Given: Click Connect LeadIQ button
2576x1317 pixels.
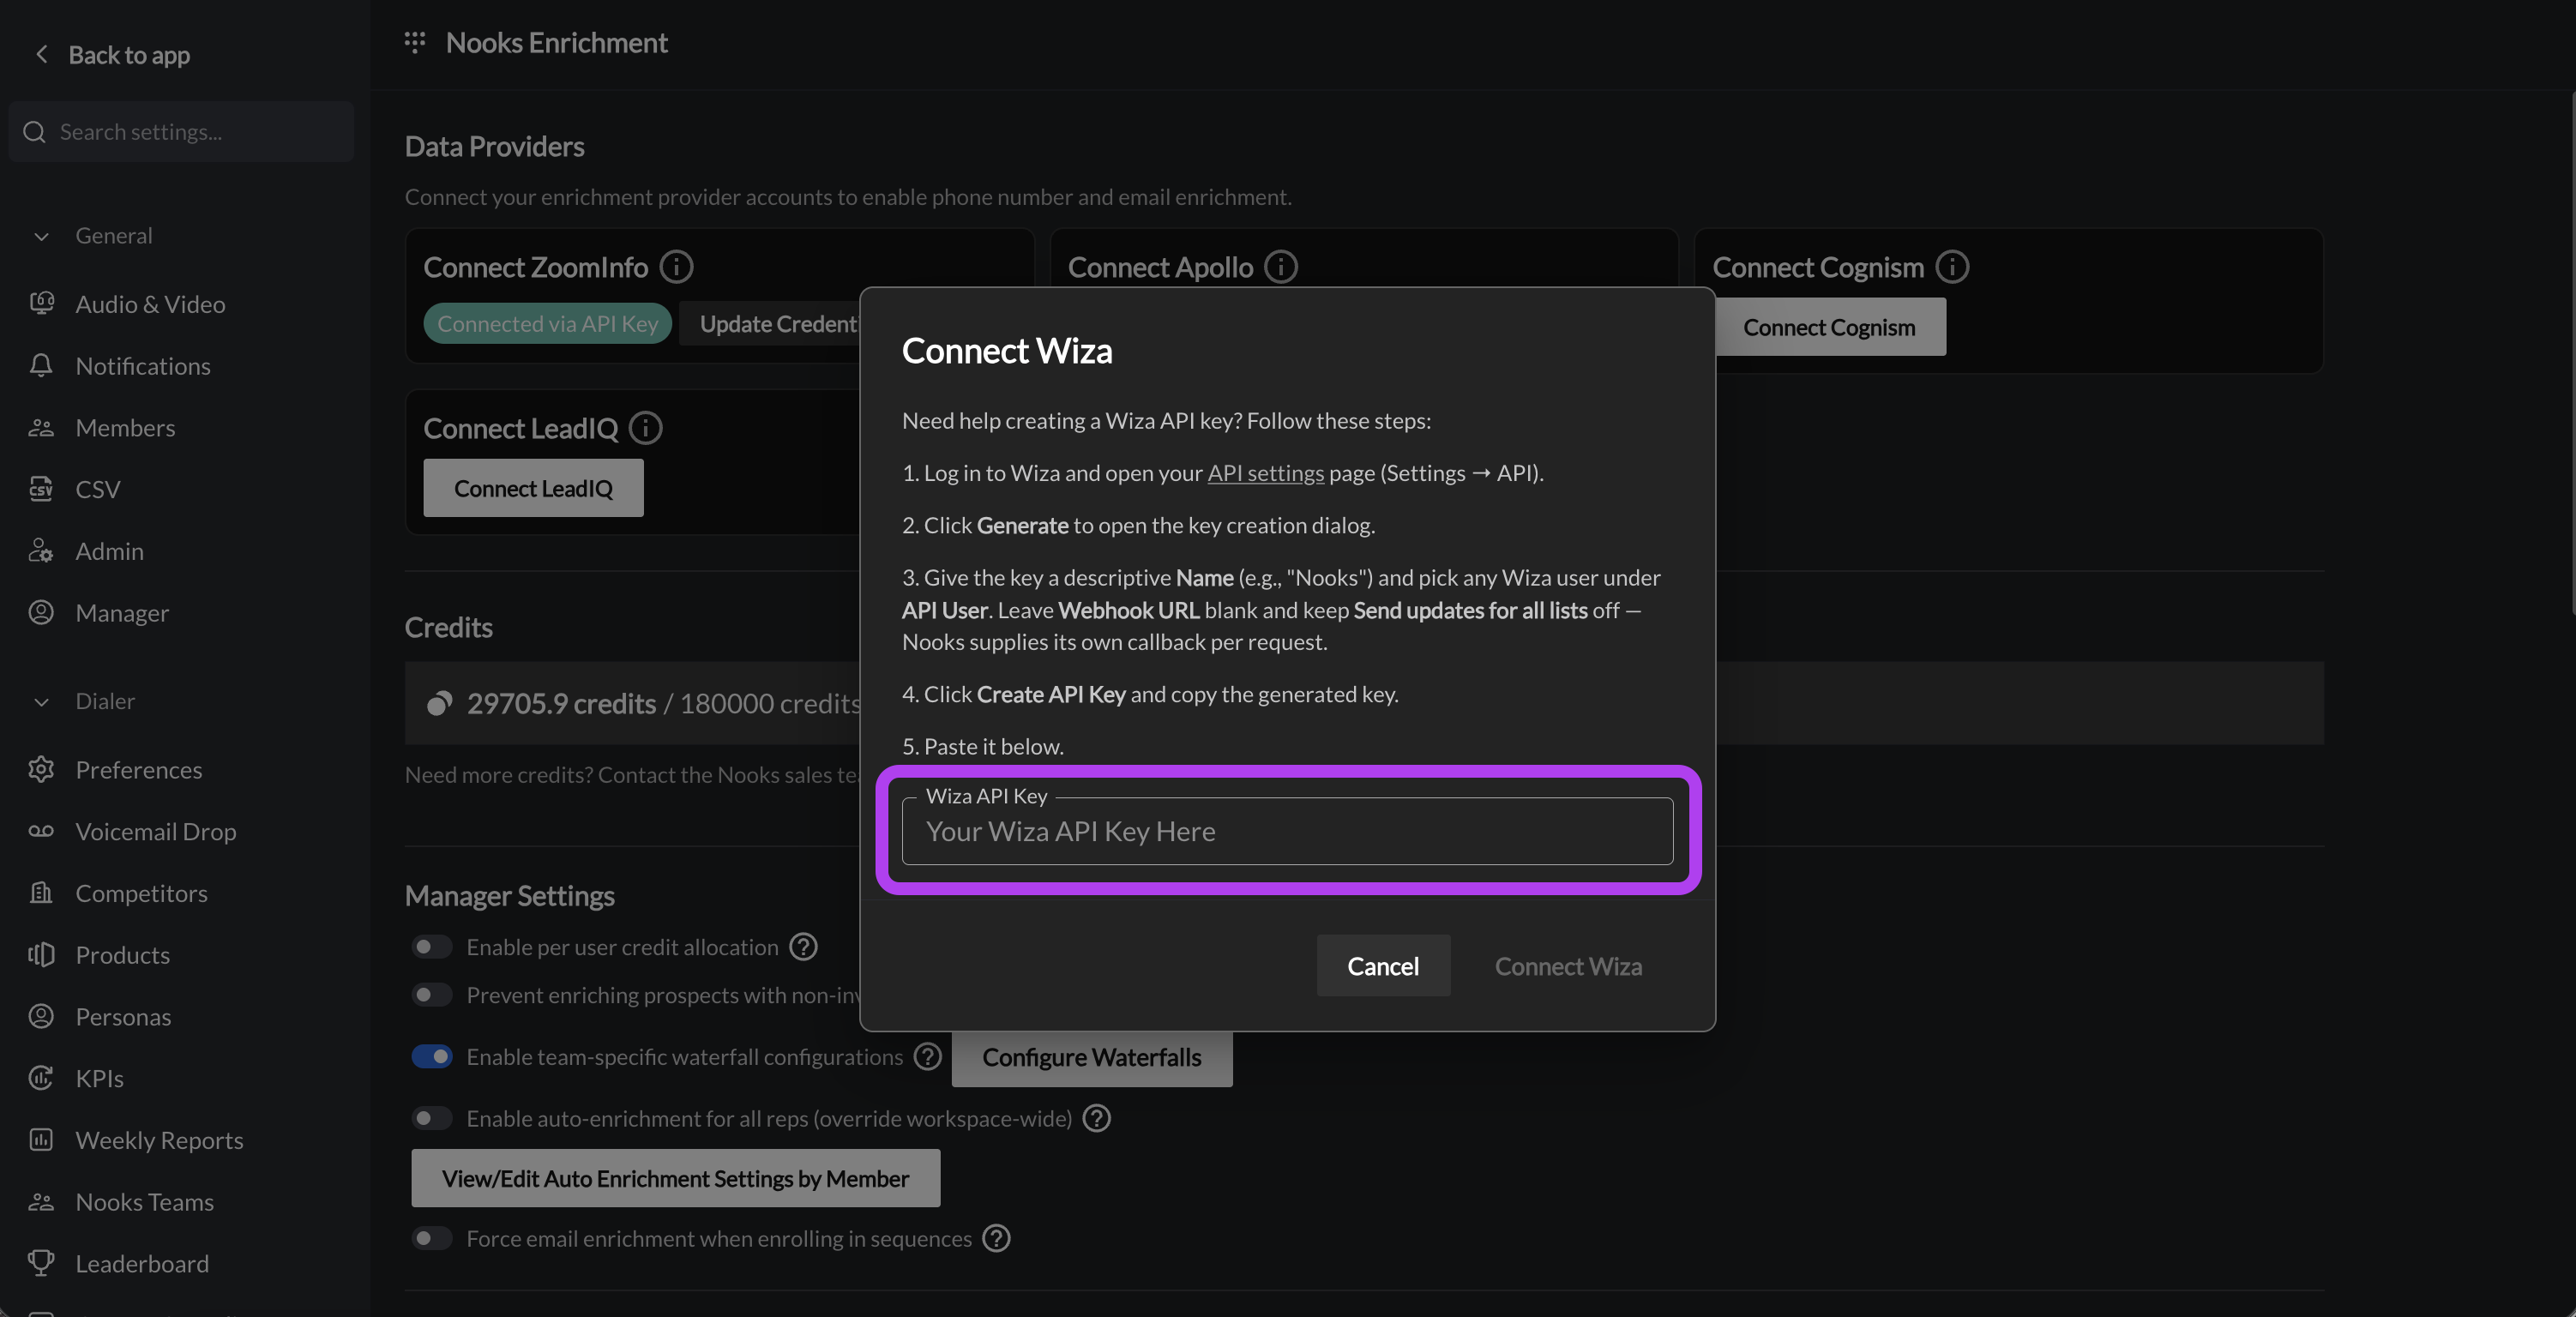Looking at the screenshot, I should (533, 488).
